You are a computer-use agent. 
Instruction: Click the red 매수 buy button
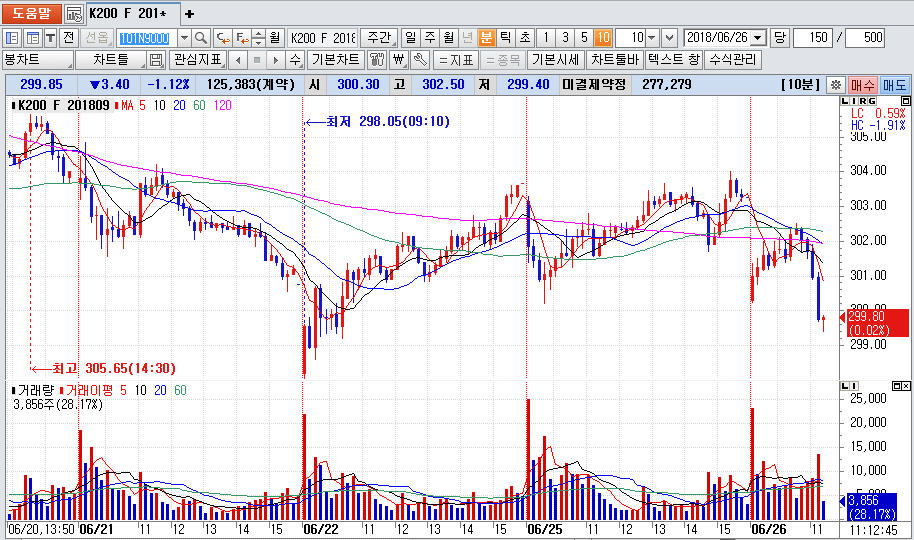point(863,85)
